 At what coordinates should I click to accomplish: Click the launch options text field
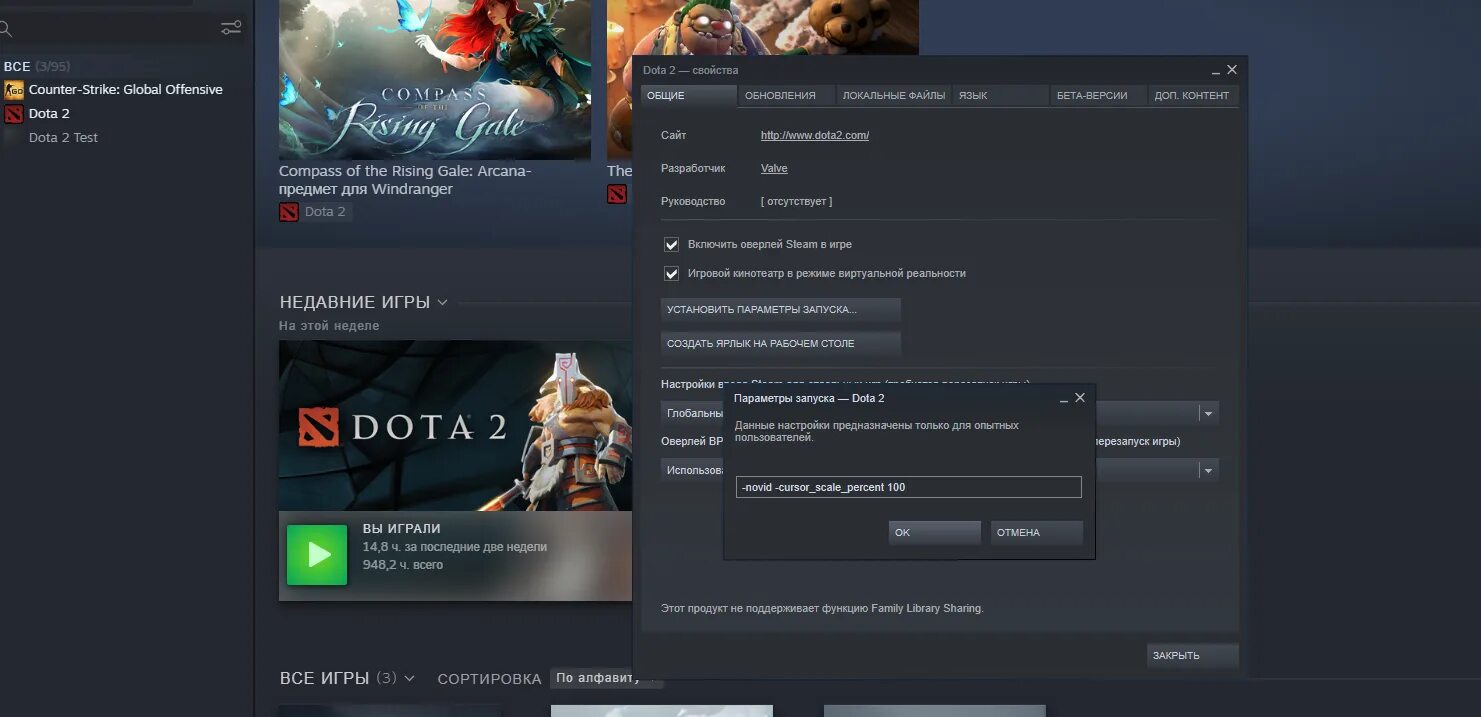click(908, 487)
